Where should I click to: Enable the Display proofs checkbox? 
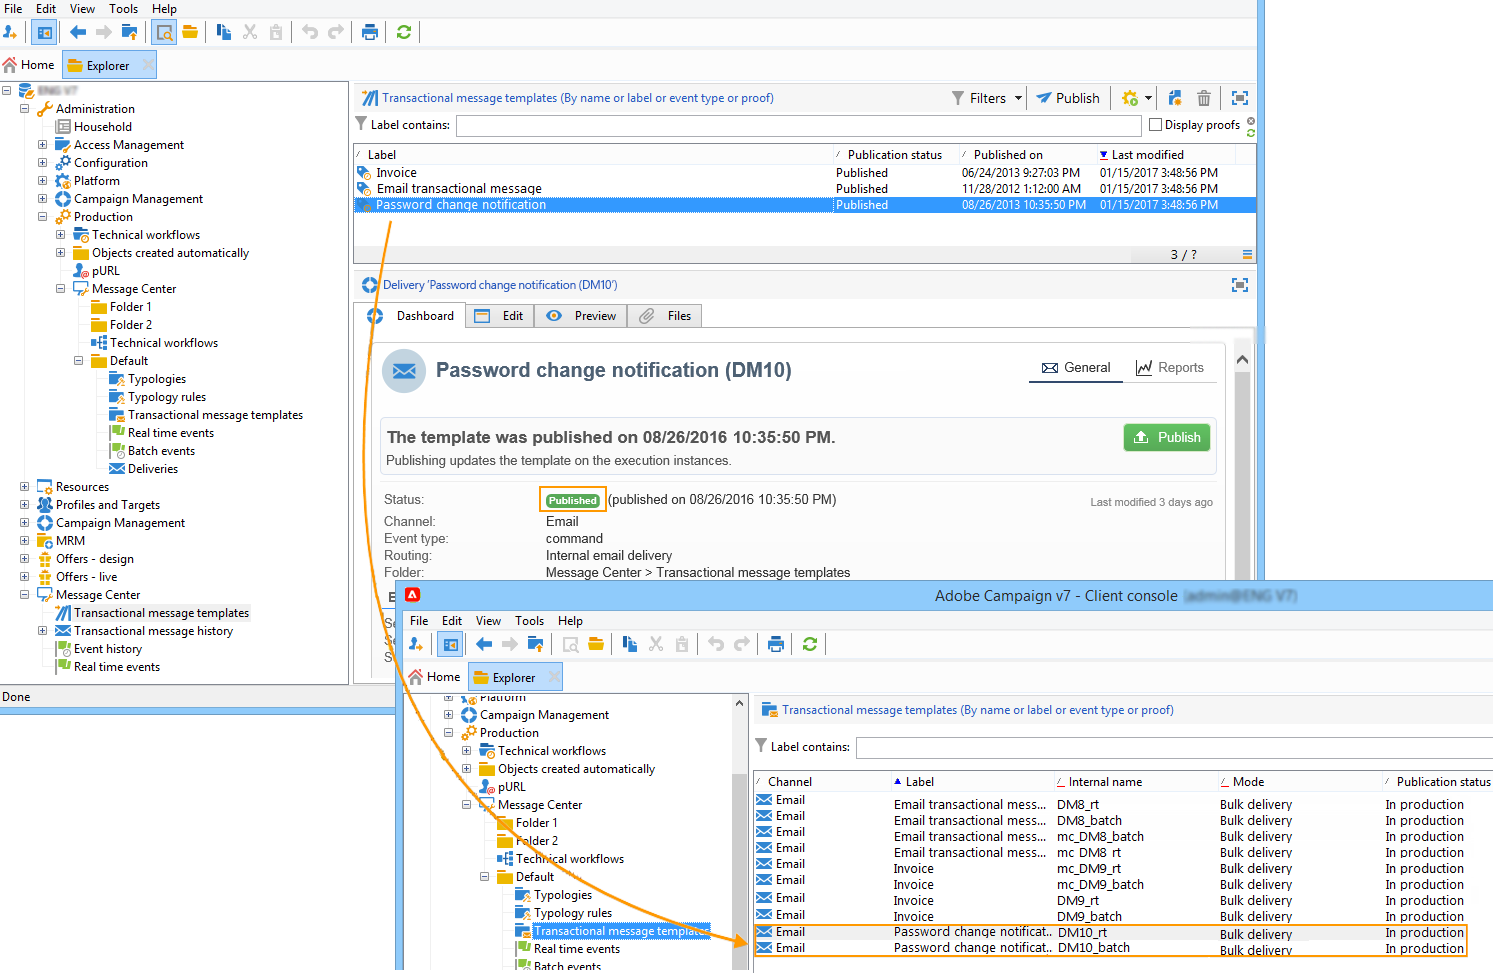1156,125
